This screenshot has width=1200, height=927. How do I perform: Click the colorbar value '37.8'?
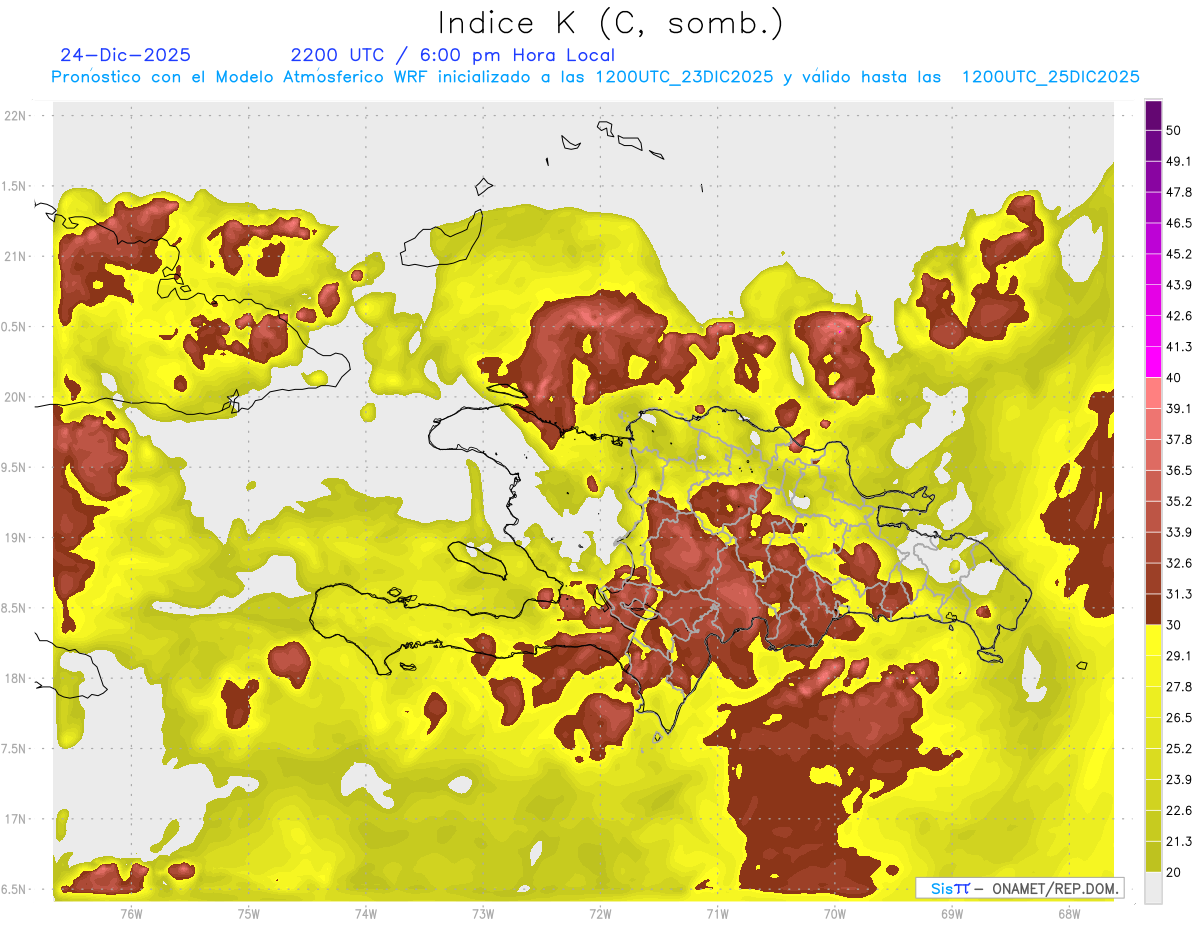coord(1178,439)
